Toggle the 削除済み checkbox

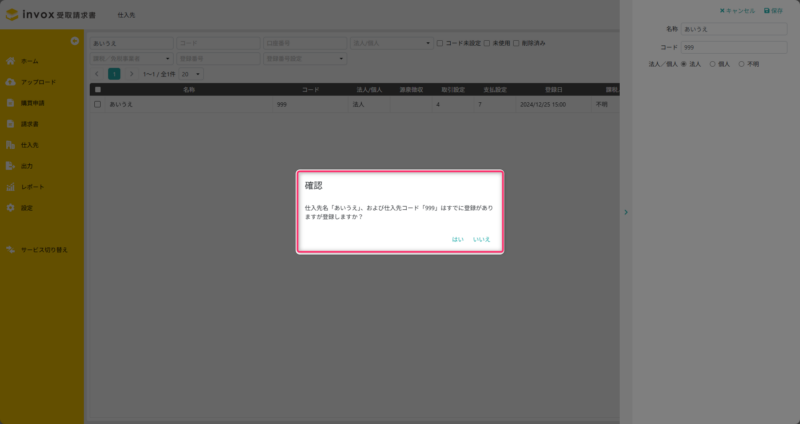[x=516, y=43]
